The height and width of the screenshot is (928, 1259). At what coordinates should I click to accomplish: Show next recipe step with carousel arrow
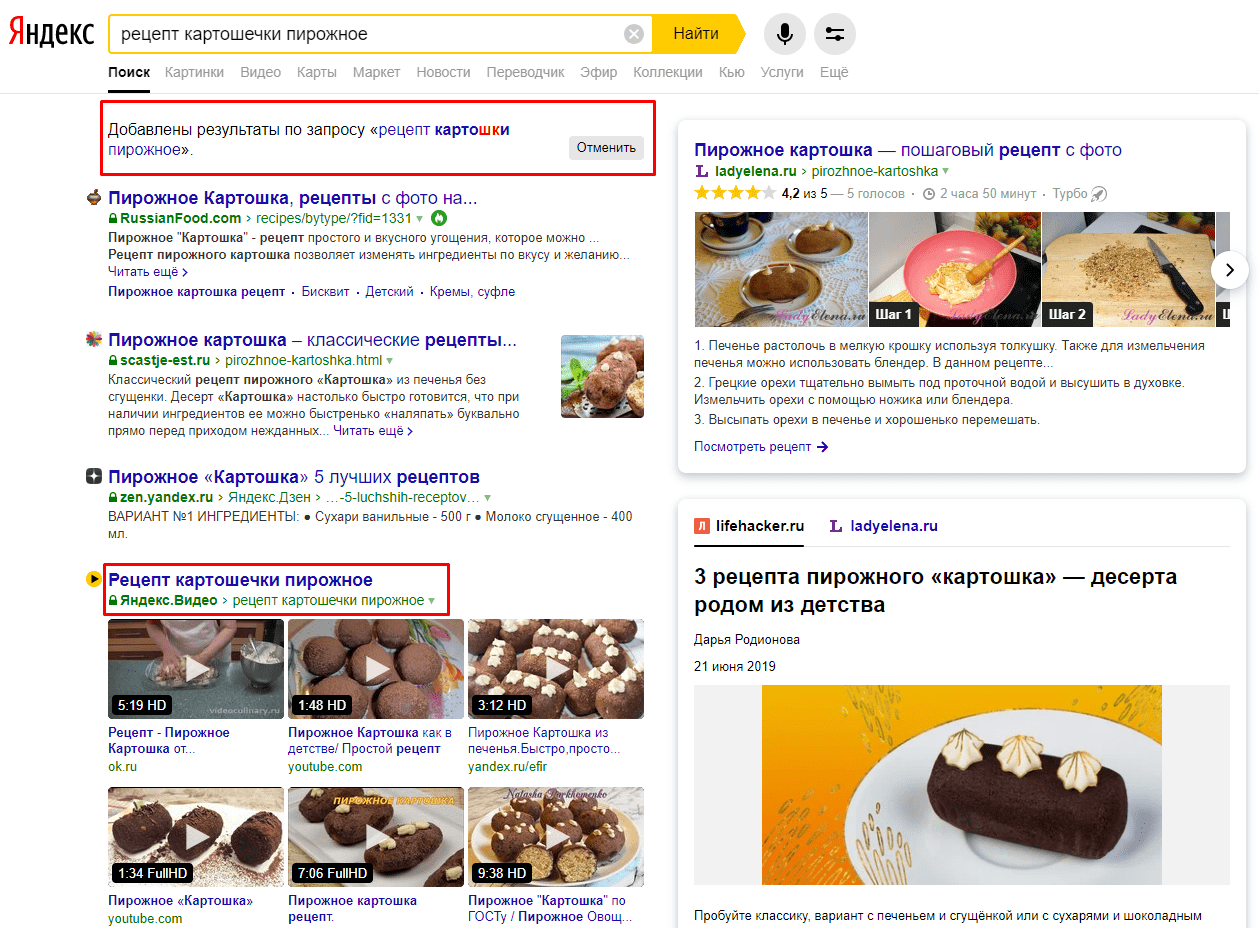(1230, 269)
